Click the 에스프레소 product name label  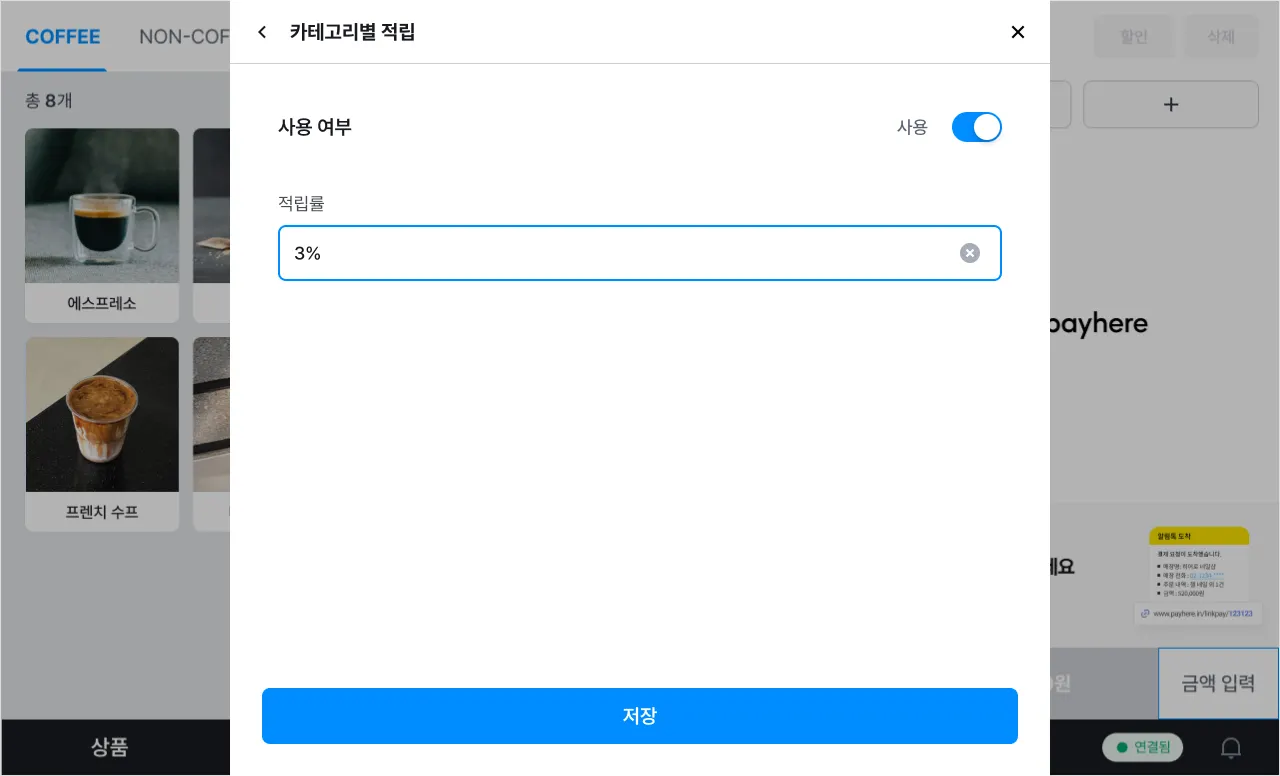point(102,303)
